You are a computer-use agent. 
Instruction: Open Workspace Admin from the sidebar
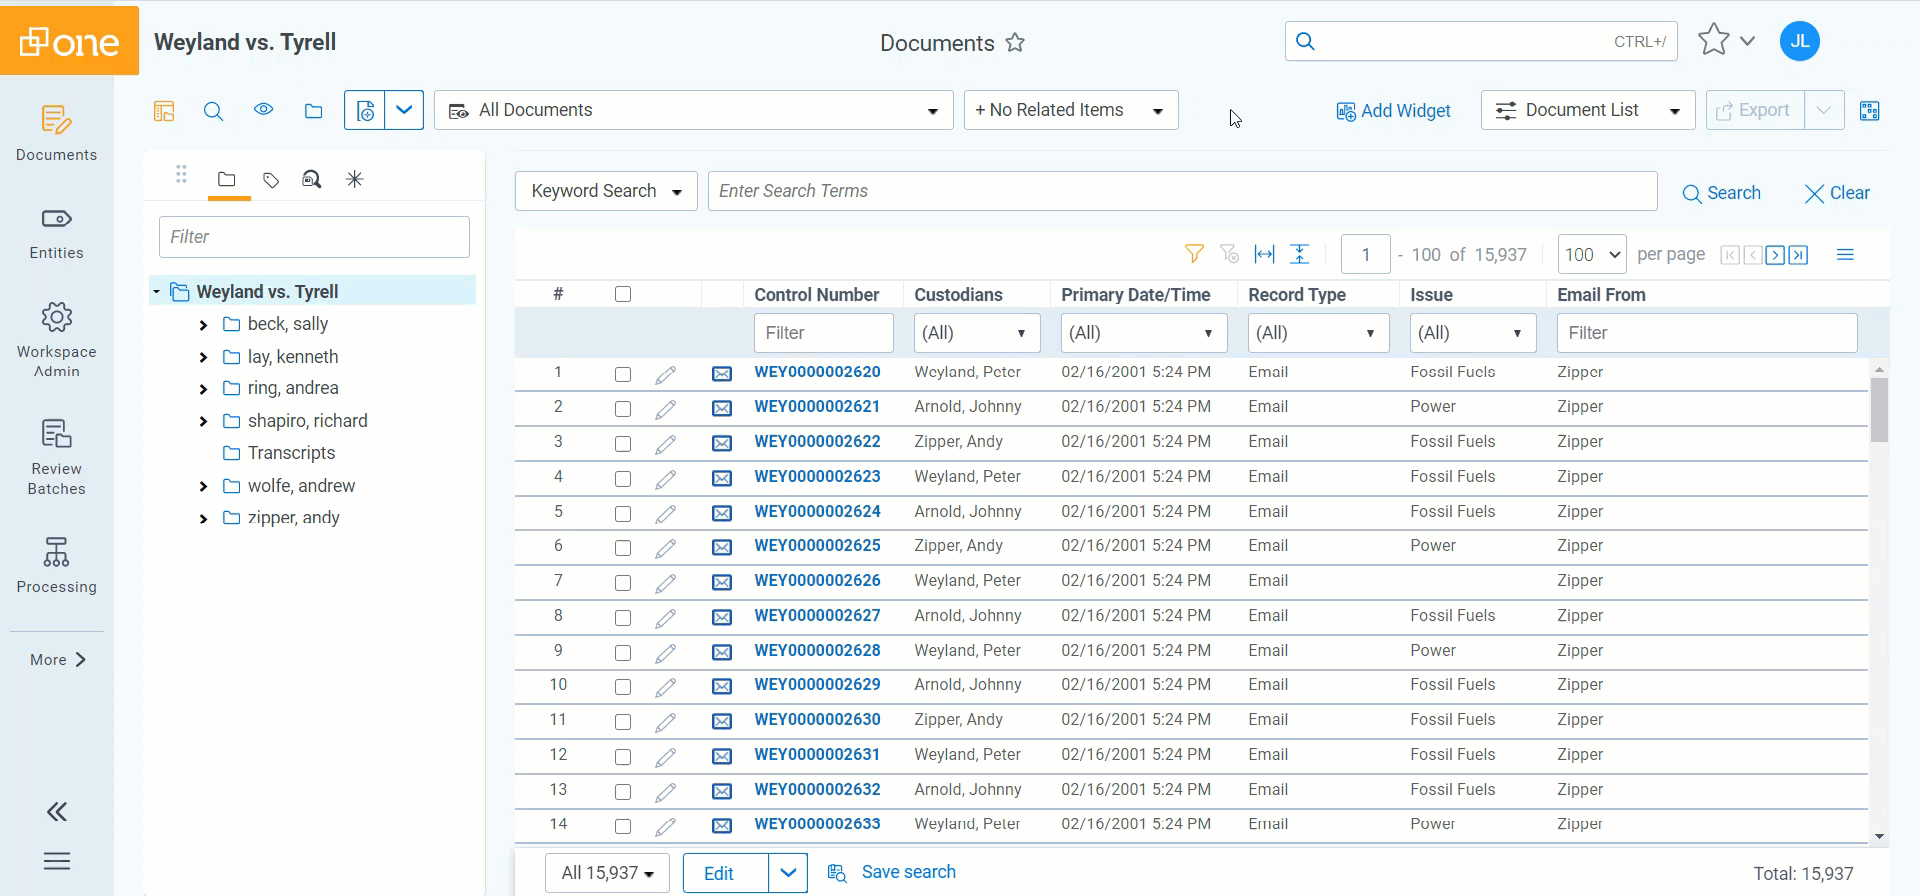(x=57, y=340)
